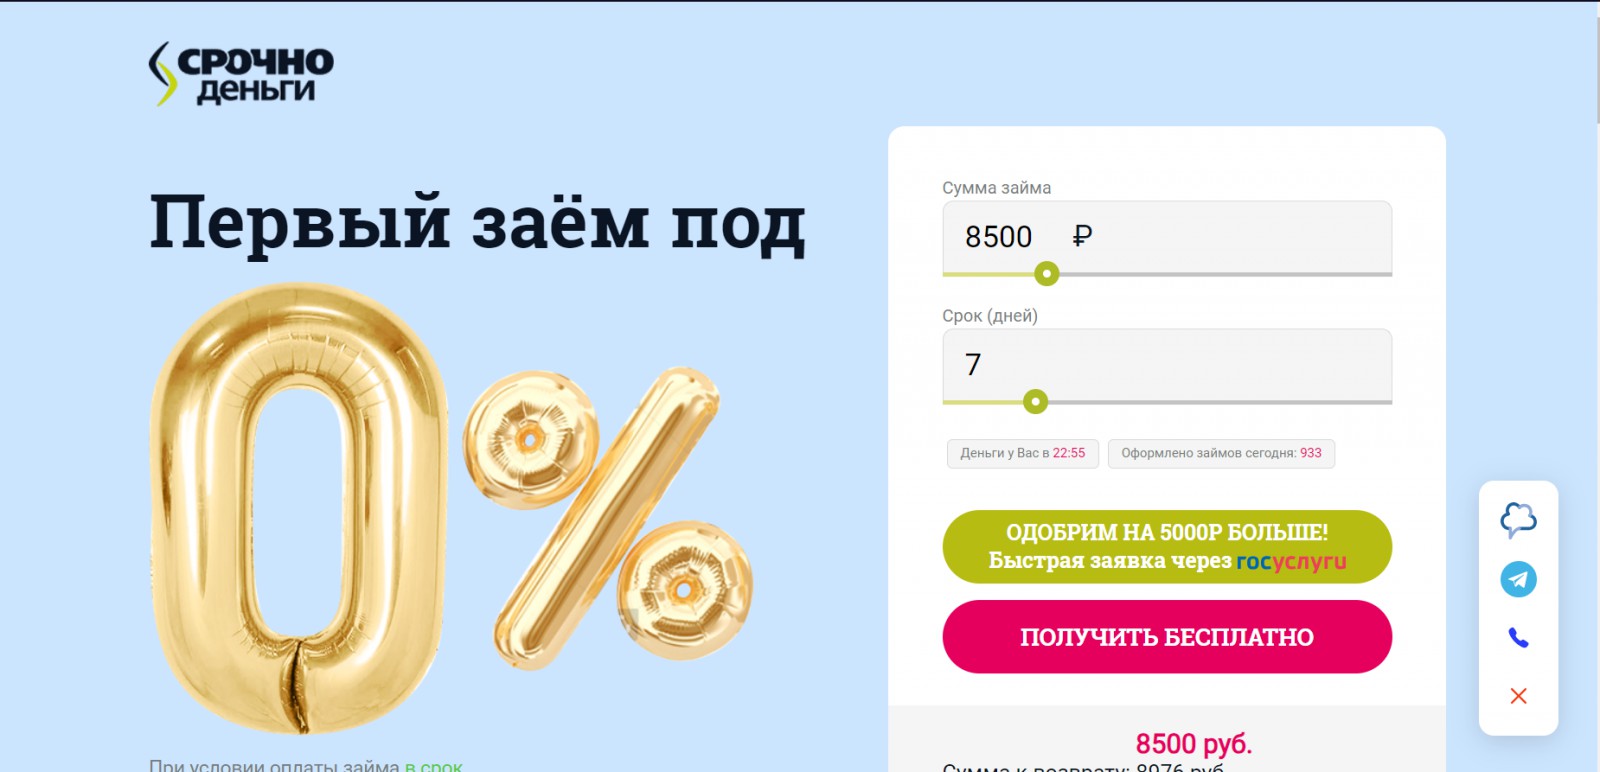Click the golden percent balloon image

607,516
